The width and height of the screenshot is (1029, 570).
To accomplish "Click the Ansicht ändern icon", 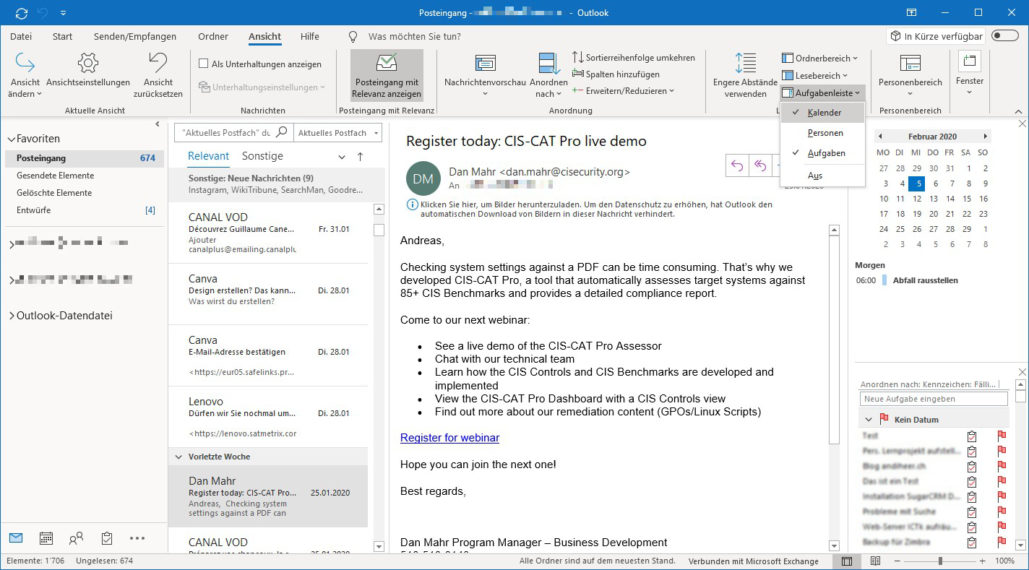I will [x=25, y=63].
